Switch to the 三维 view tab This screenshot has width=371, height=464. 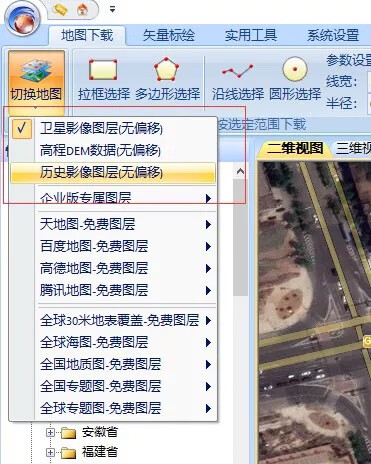pos(353,148)
